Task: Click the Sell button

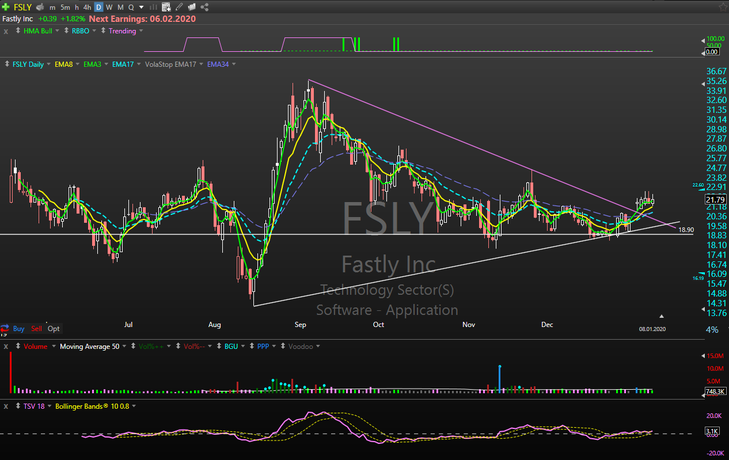Action: pyautogui.click(x=36, y=329)
